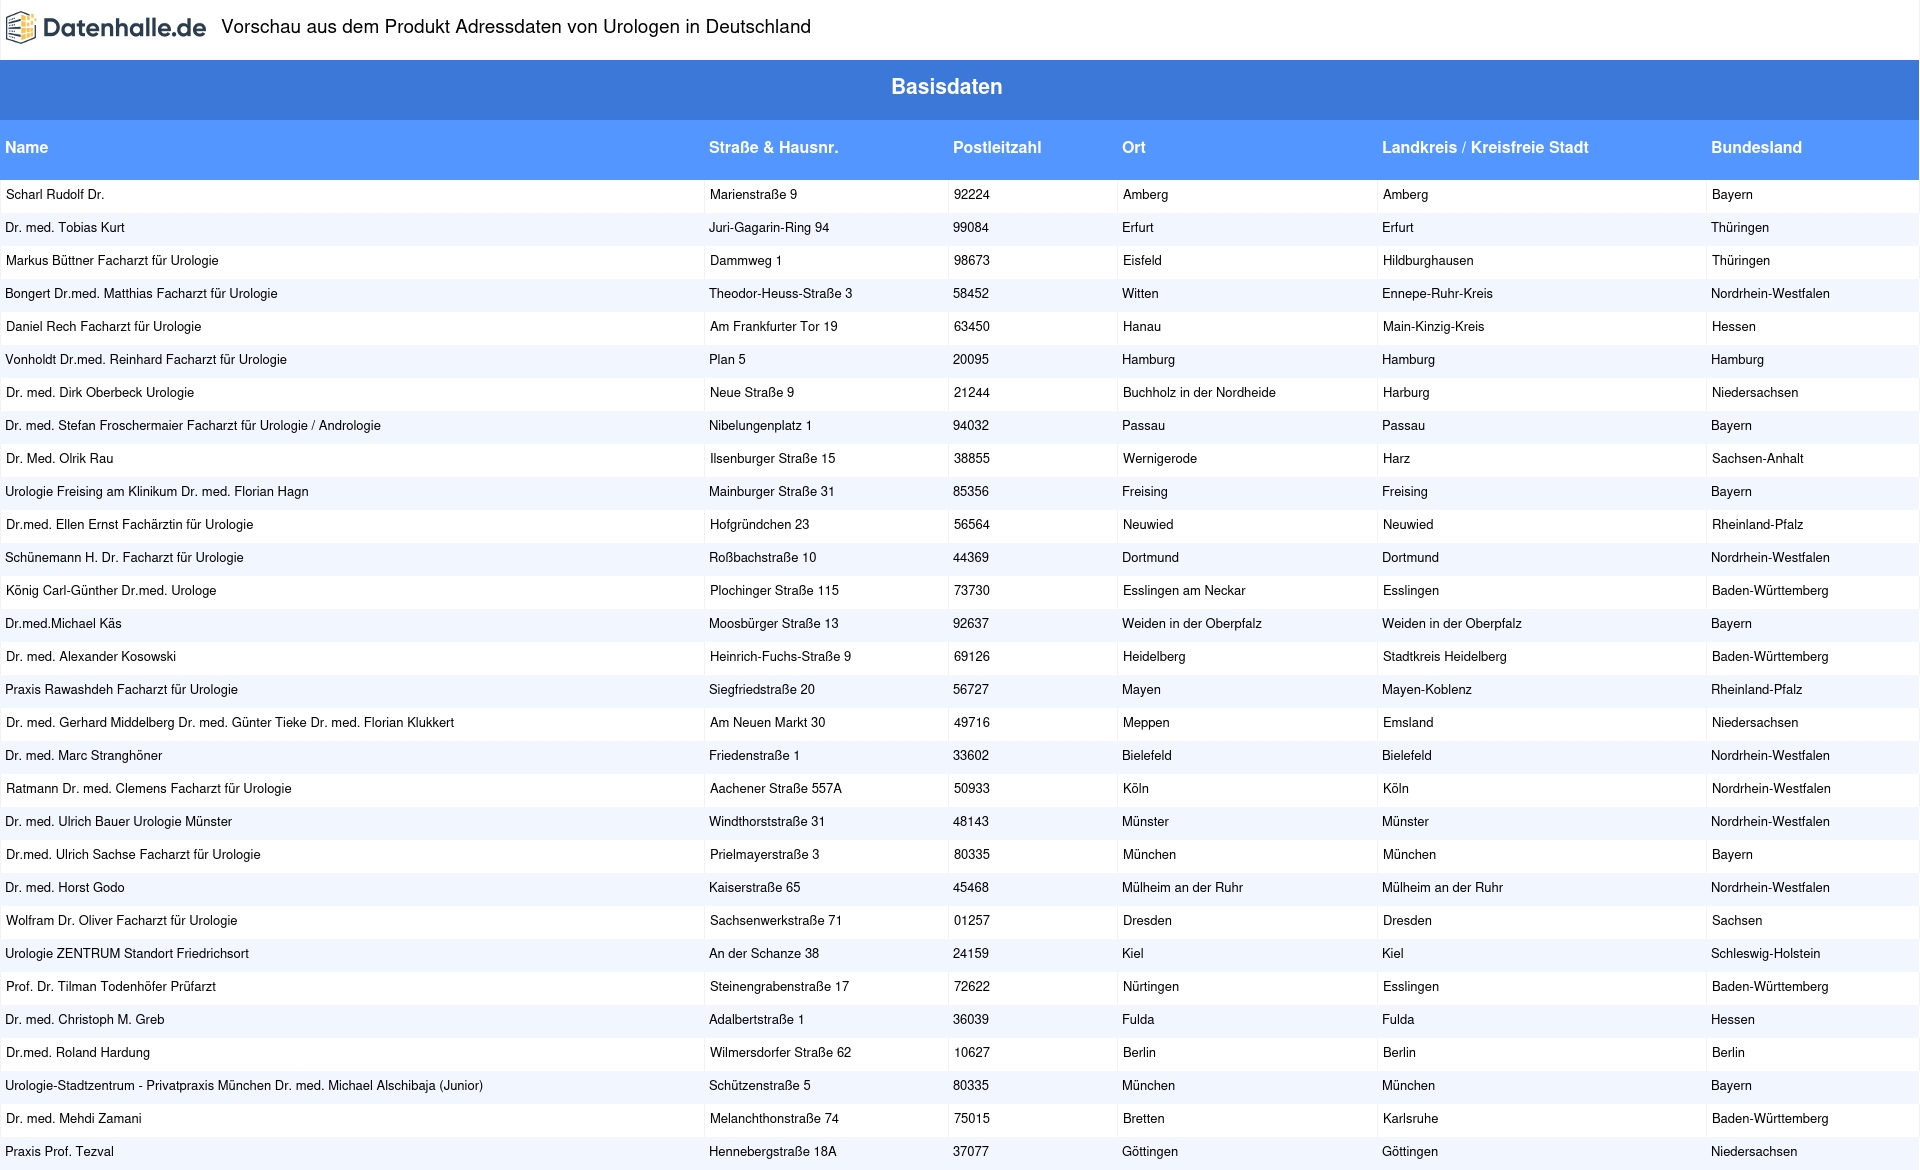Click Markus Büttner Facharzt für Urologie
1920x1170 pixels.
point(112,261)
